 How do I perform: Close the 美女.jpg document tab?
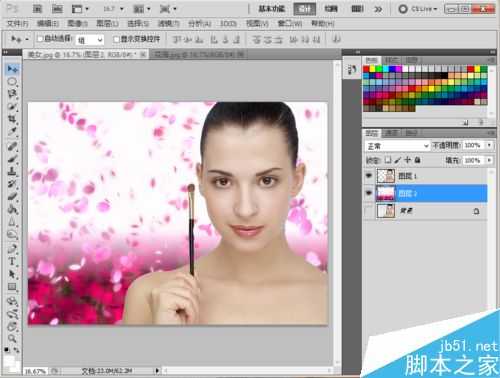143,54
